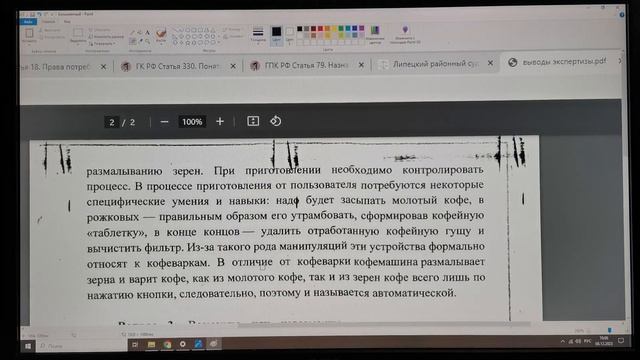Select the Pencil tool
This screenshot has height=360, width=640.
[132, 33]
